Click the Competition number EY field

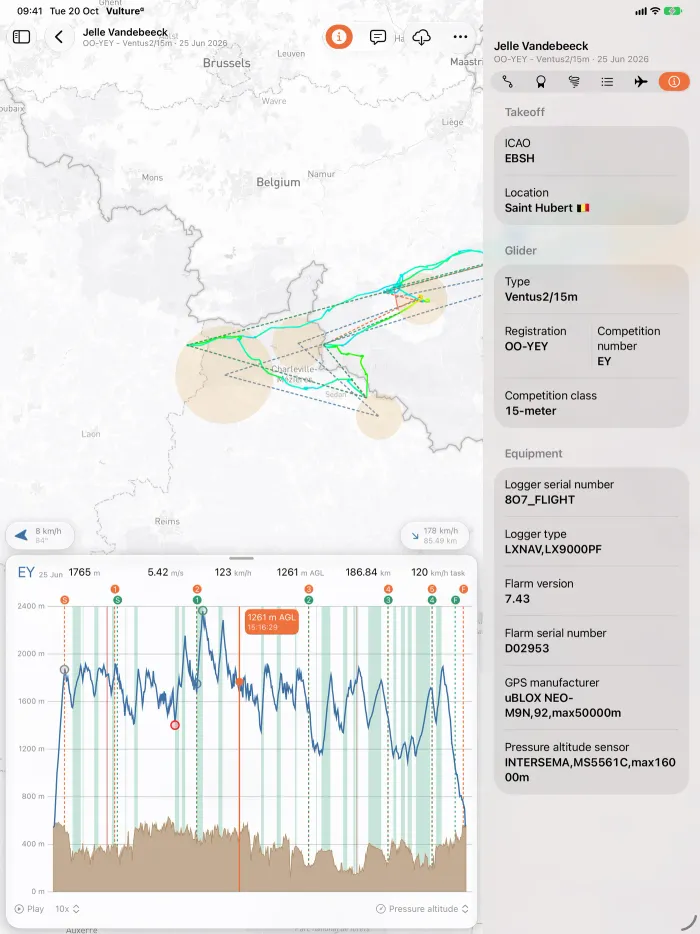[637, 346]
